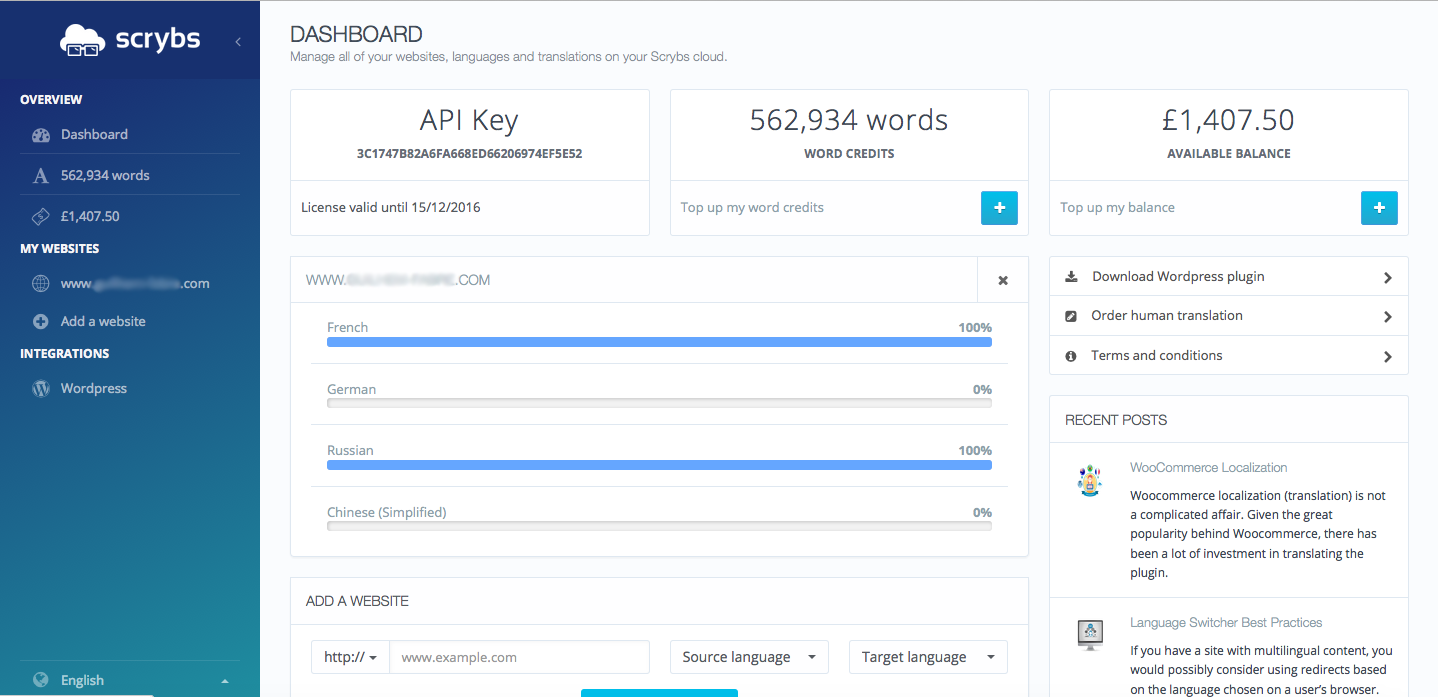Click Top up my word credits
Image resolution: width=1438 pixels, height=697 pixels.
[752, 208]
